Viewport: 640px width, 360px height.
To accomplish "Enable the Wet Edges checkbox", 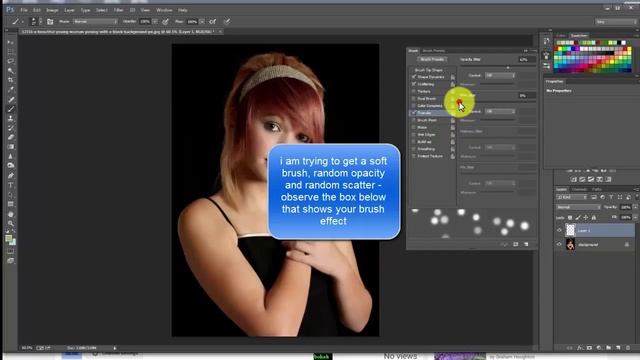I will click(x=414, y=134).
